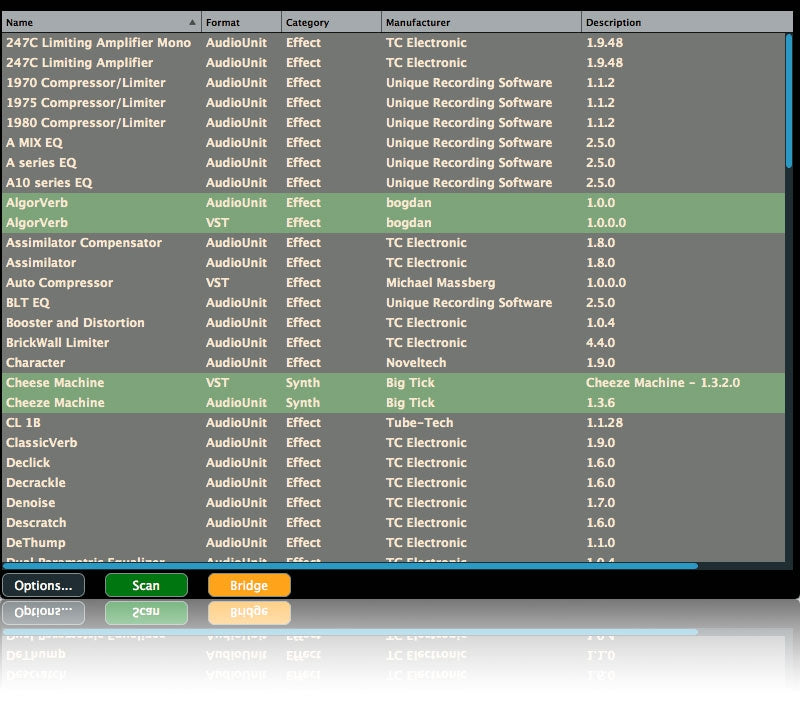This screenshot has height=710, width=800.
Task: Click version 1.1.28 in CL 1B row
Action: [x=605, y=422]
